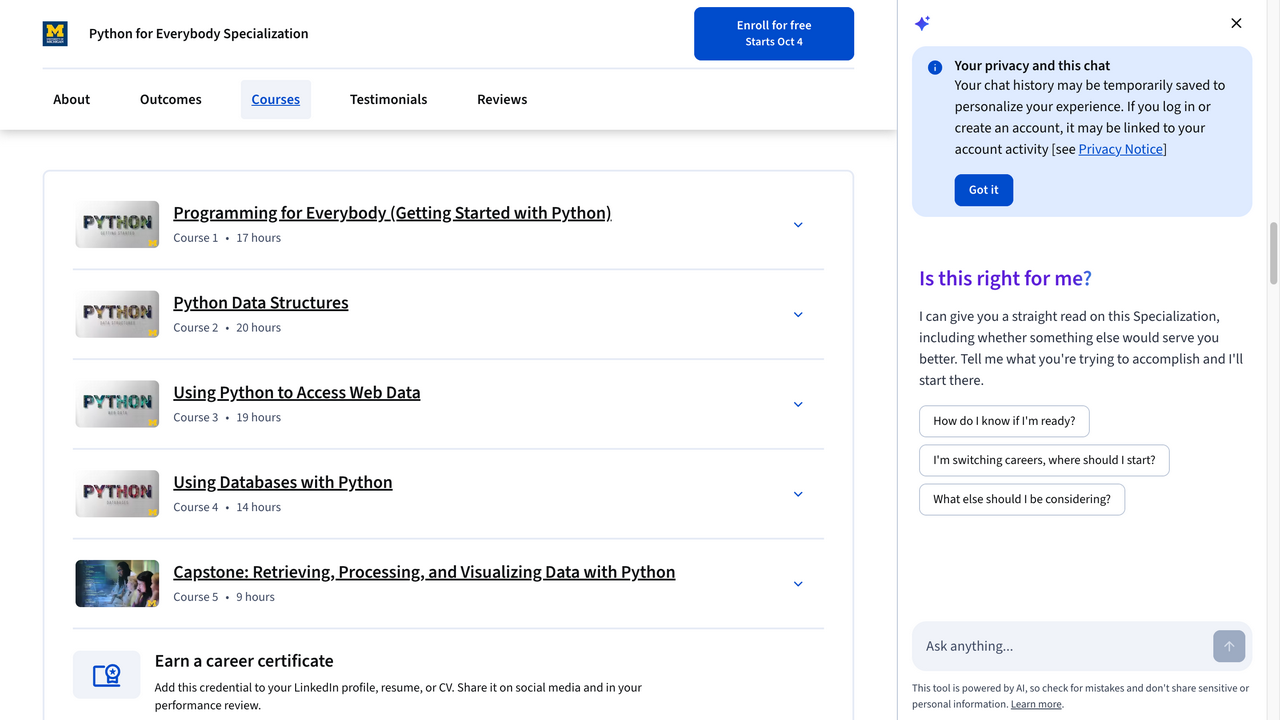Expand Python Data Structures course chevron
This screenshot has height=720, width=1280.
pyautogui.click(x=798, y=315)
